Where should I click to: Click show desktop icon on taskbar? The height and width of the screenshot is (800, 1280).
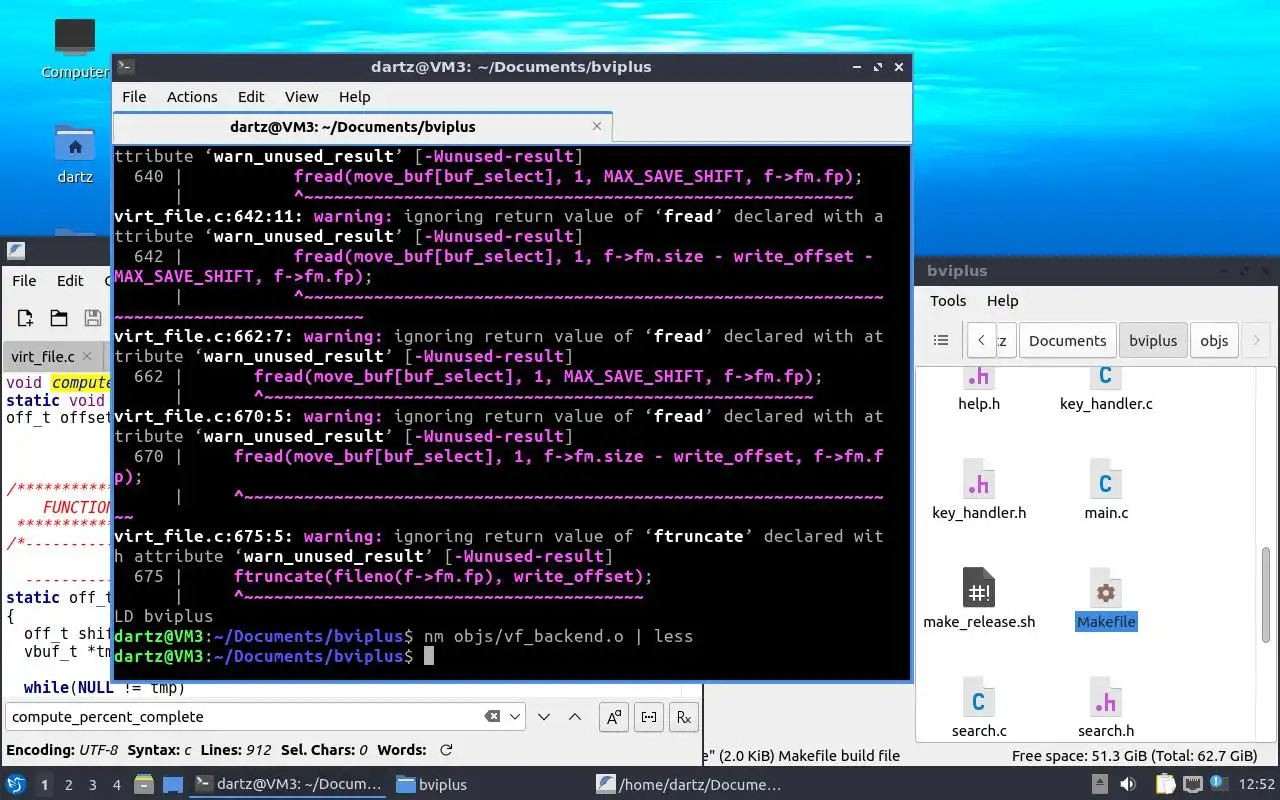172,785
